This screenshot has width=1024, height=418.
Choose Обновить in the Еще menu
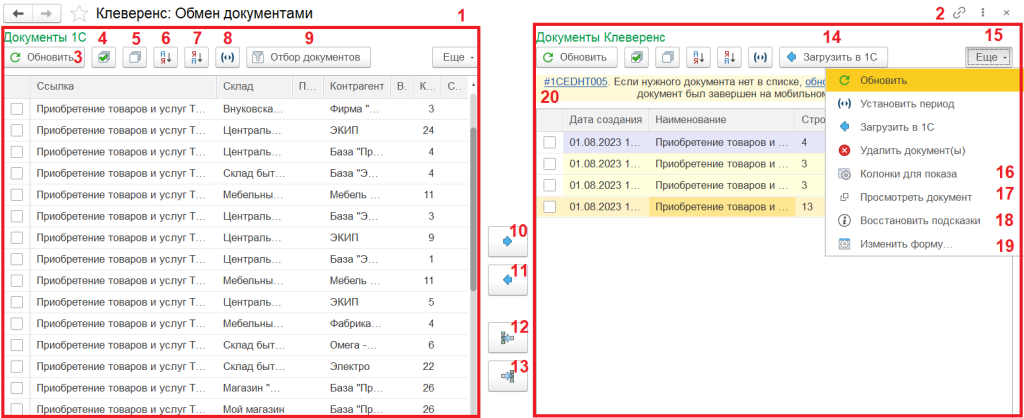(924, 80)
